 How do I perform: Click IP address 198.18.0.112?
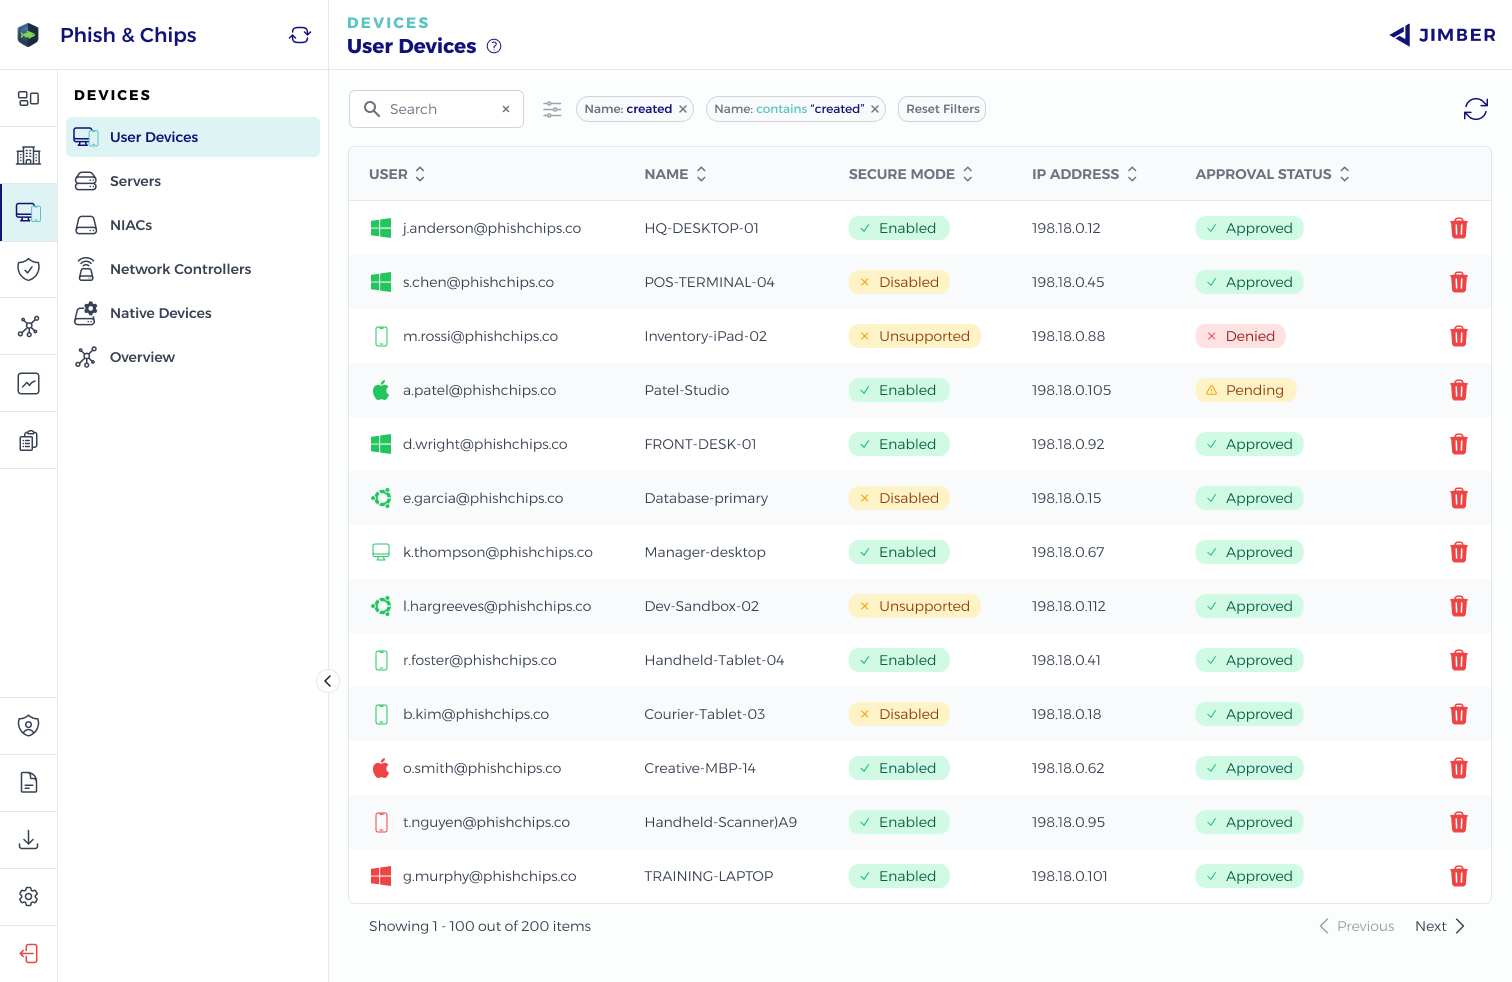pyautogui.click(x=1069, y=606)
